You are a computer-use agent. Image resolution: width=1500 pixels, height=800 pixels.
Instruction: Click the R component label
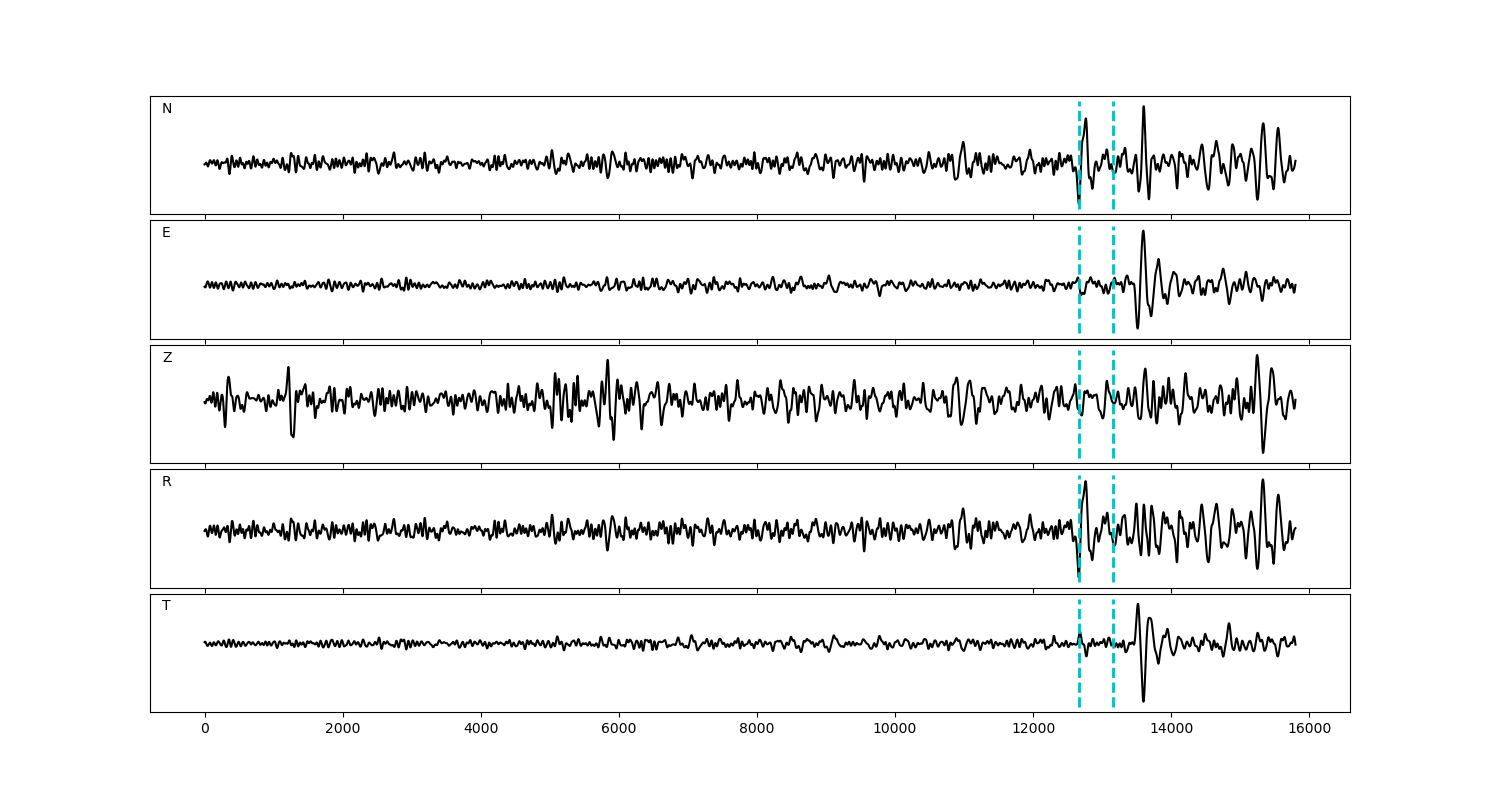tap(167, 482)
